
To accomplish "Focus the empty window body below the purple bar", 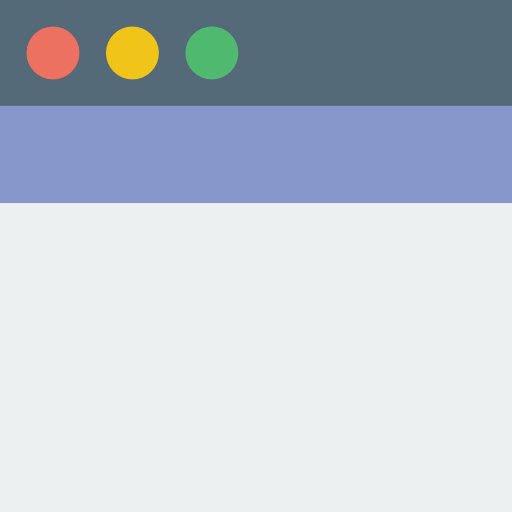I will pyautogui.click(x=256, y=357).
